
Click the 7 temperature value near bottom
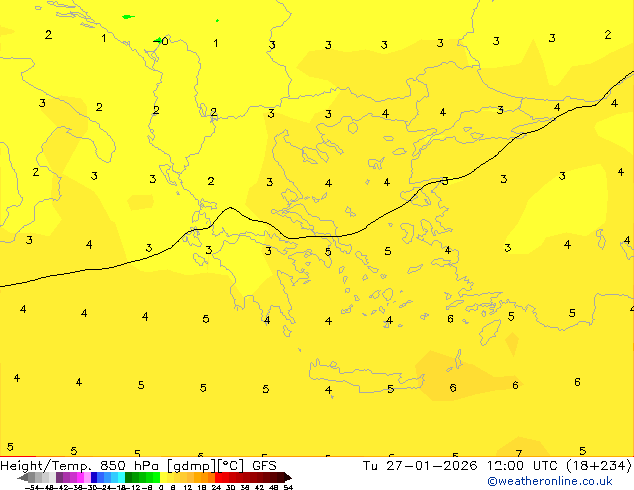click(518, 453)
